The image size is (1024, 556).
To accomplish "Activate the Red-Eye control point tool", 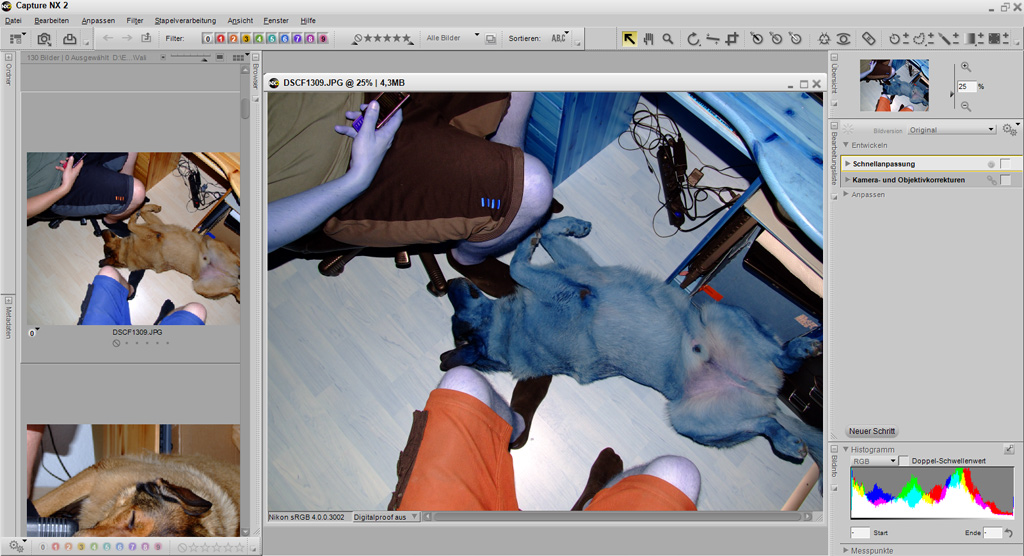I will point(844,39).
